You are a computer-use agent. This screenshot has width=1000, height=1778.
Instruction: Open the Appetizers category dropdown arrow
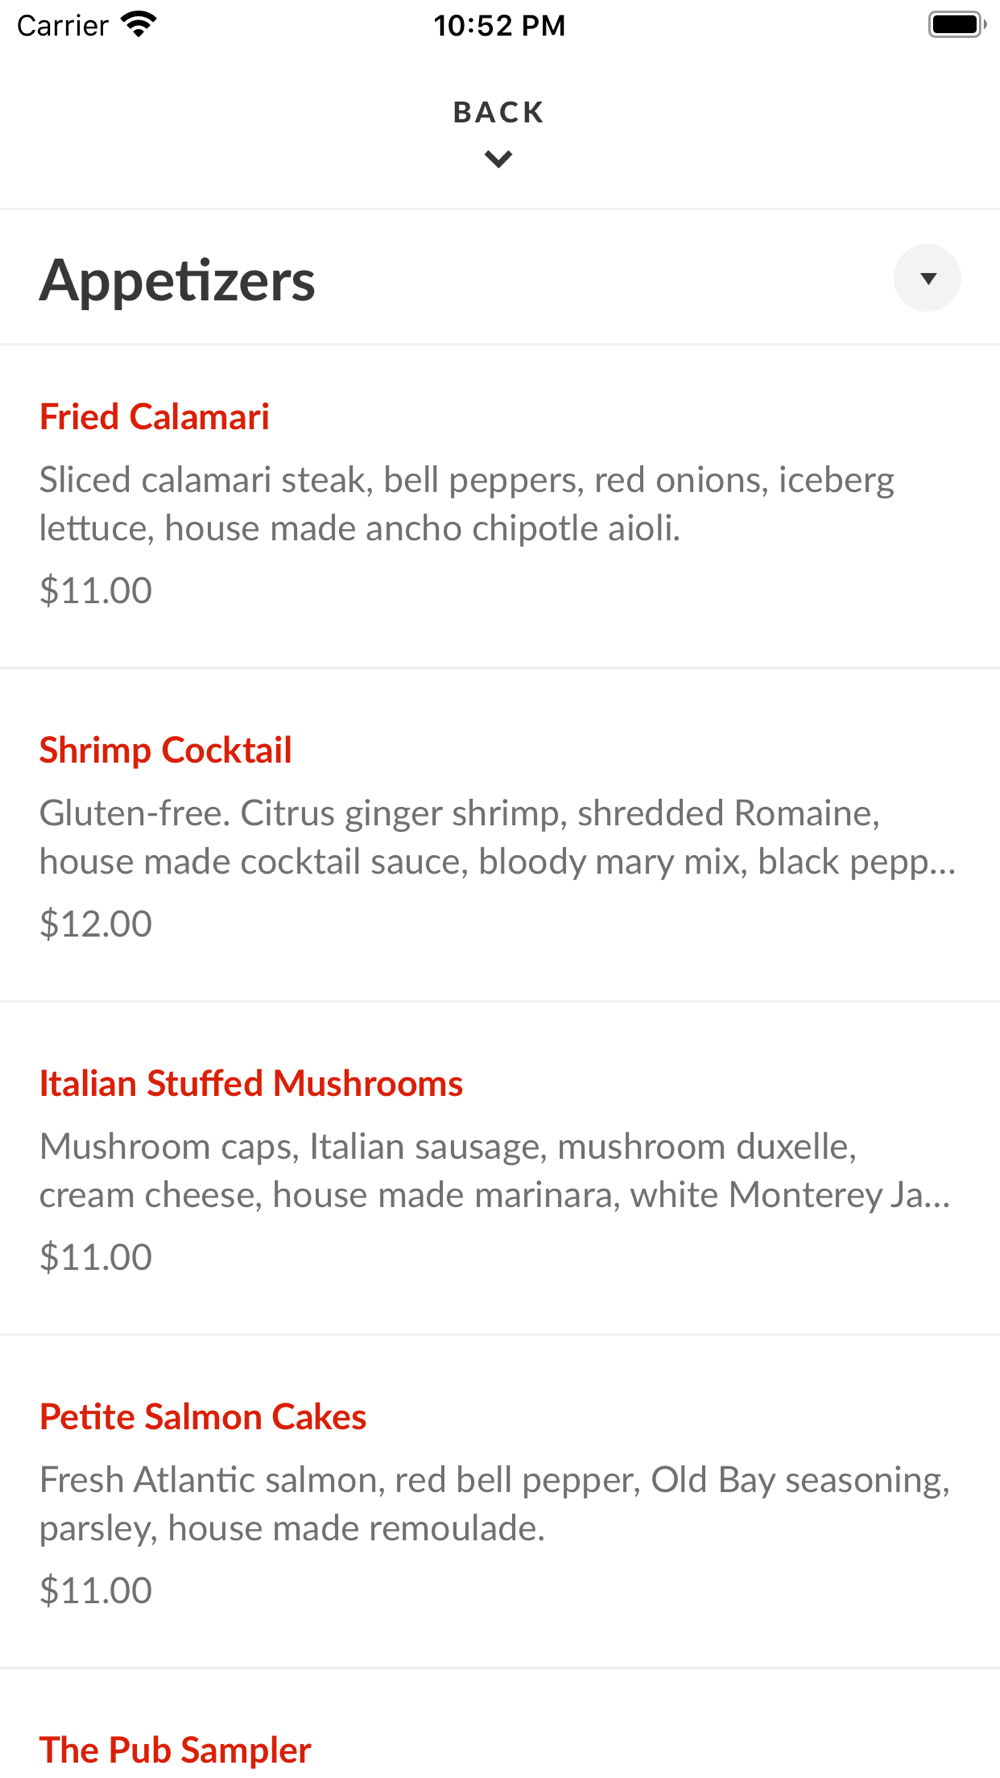point(927,278)
